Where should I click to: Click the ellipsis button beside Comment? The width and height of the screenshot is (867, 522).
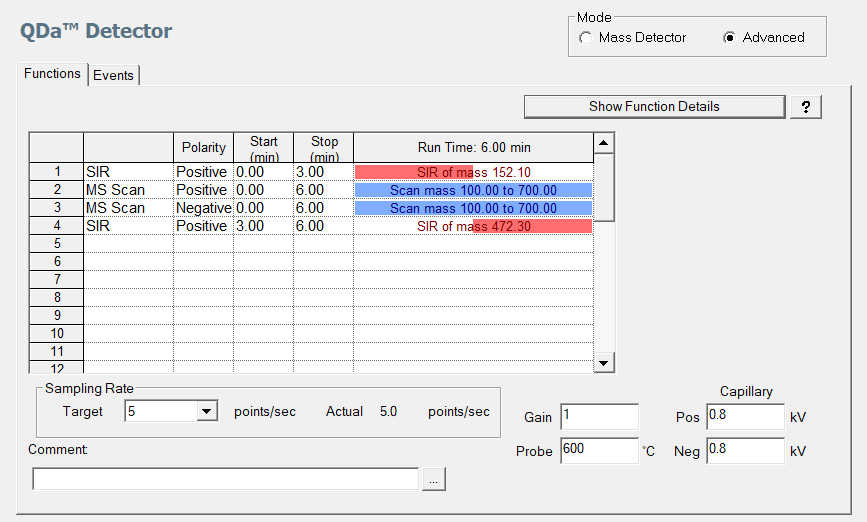click(434, 479)
